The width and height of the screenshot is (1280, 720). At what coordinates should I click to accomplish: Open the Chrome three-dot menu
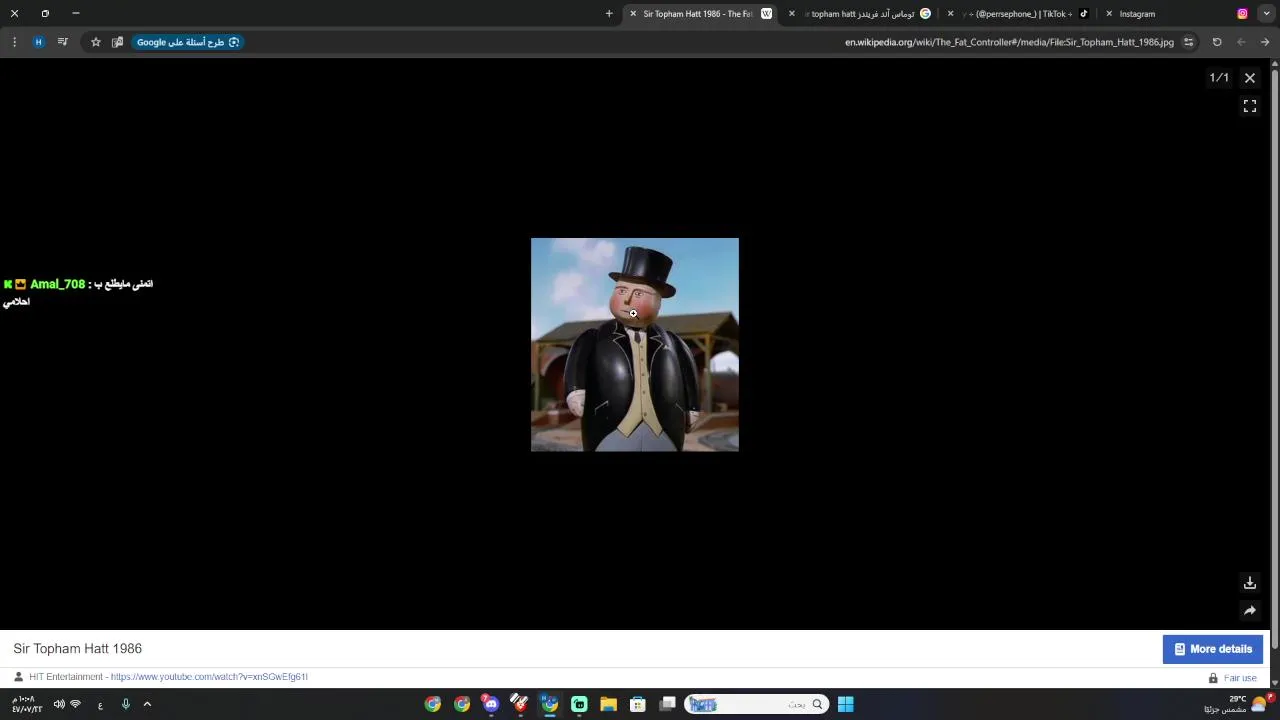tap(14, 42)
